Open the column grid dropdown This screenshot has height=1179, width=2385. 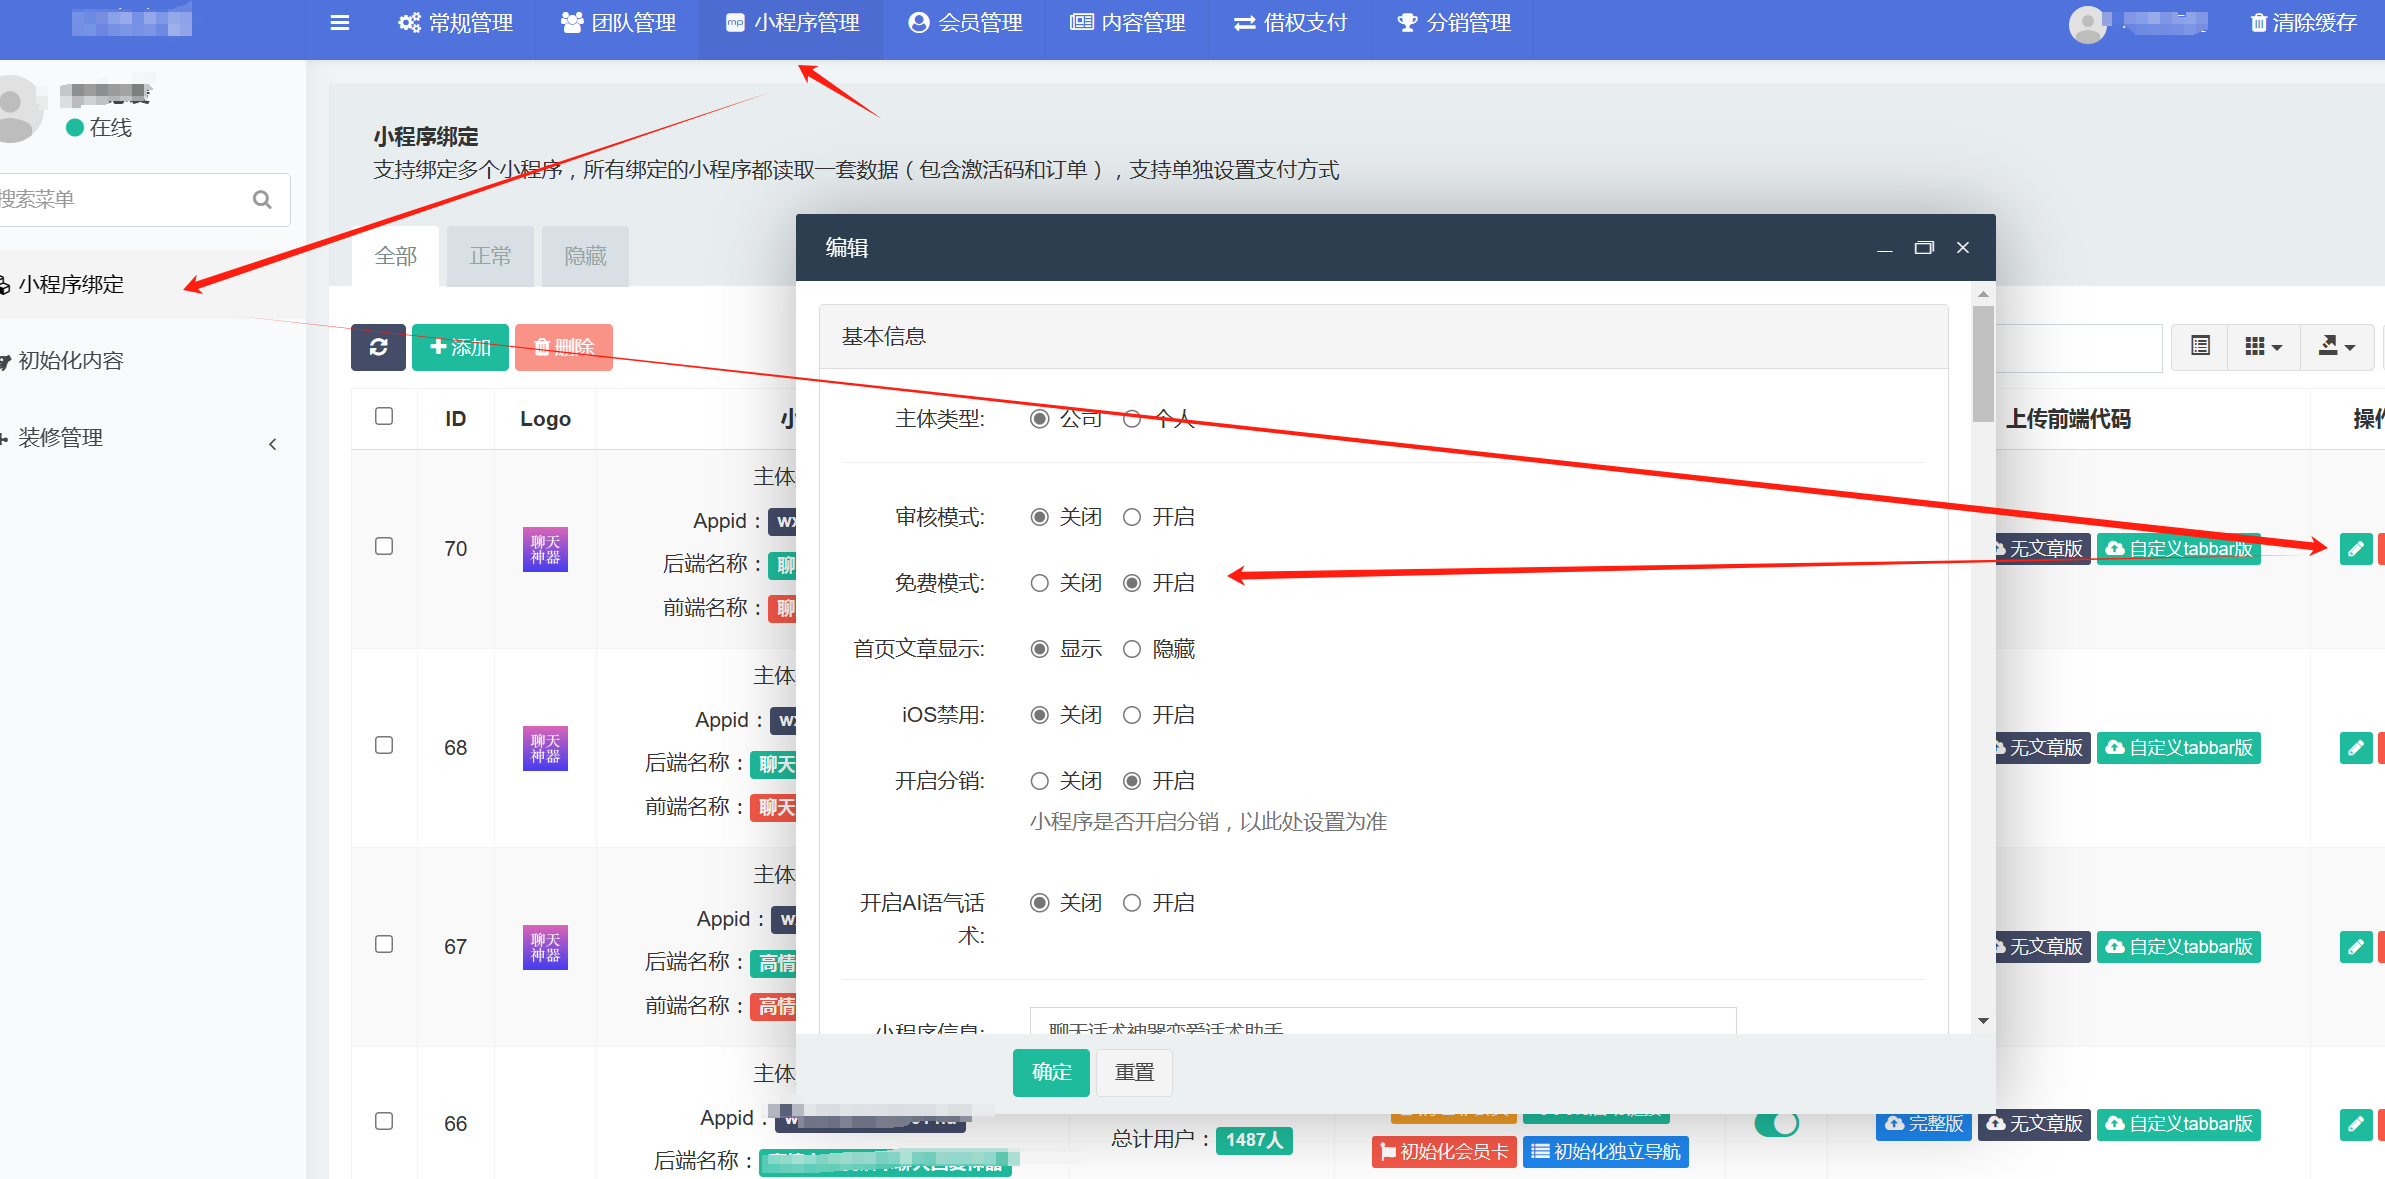pyautogui.click(x=2263, y=346)
